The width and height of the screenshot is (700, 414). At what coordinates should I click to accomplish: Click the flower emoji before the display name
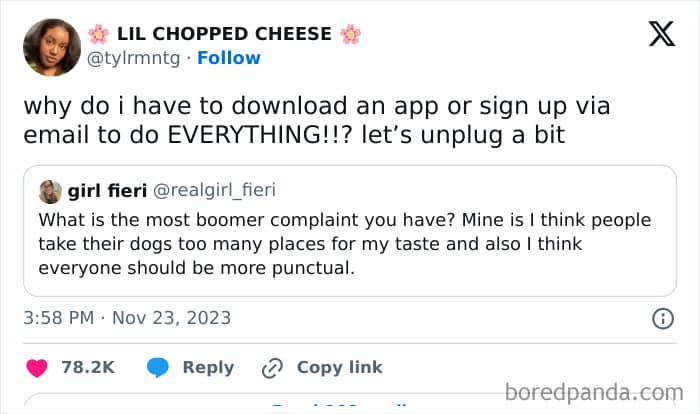(x=98, y=34)
